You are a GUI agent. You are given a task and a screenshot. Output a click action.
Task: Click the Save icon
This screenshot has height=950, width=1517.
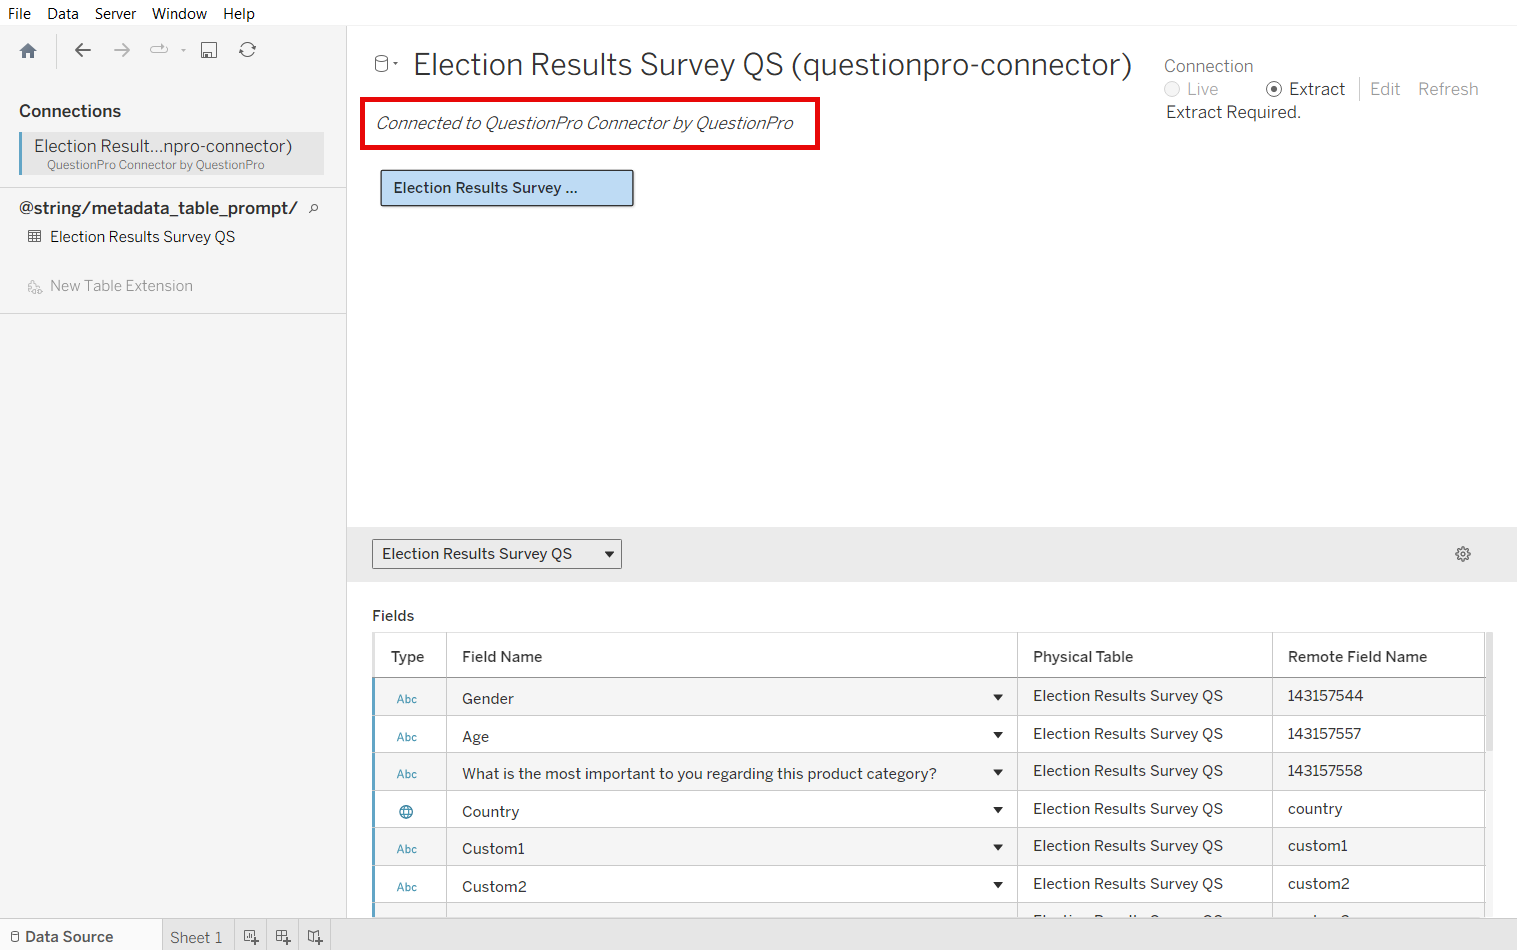point(208,49)
